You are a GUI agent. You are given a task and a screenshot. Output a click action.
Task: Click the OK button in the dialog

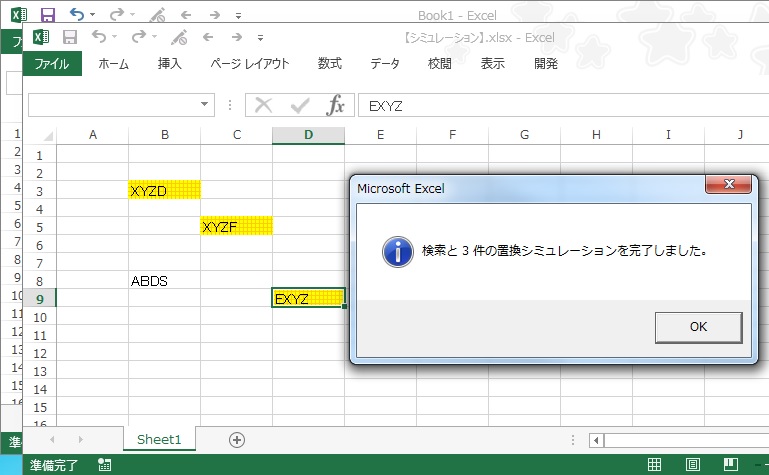[x=698, y=327]
